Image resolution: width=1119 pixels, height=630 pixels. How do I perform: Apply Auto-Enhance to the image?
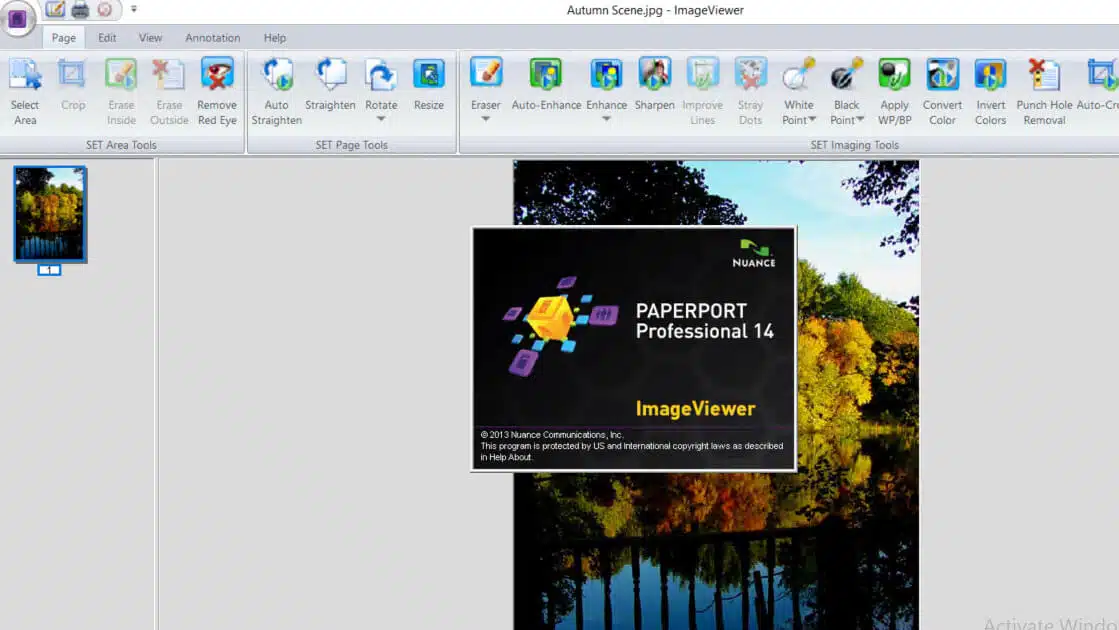tap(546, 85)
